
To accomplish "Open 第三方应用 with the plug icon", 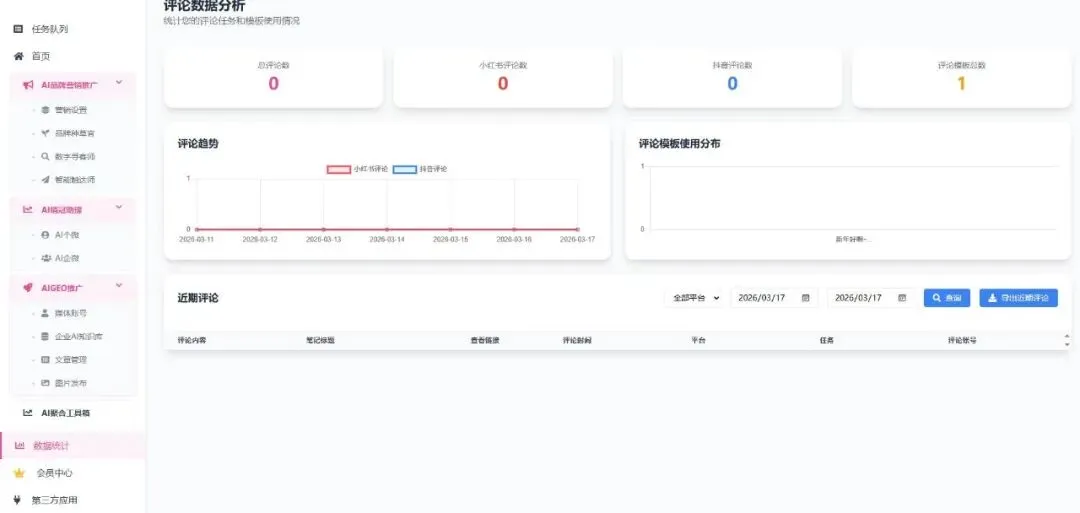I will 18,500.
